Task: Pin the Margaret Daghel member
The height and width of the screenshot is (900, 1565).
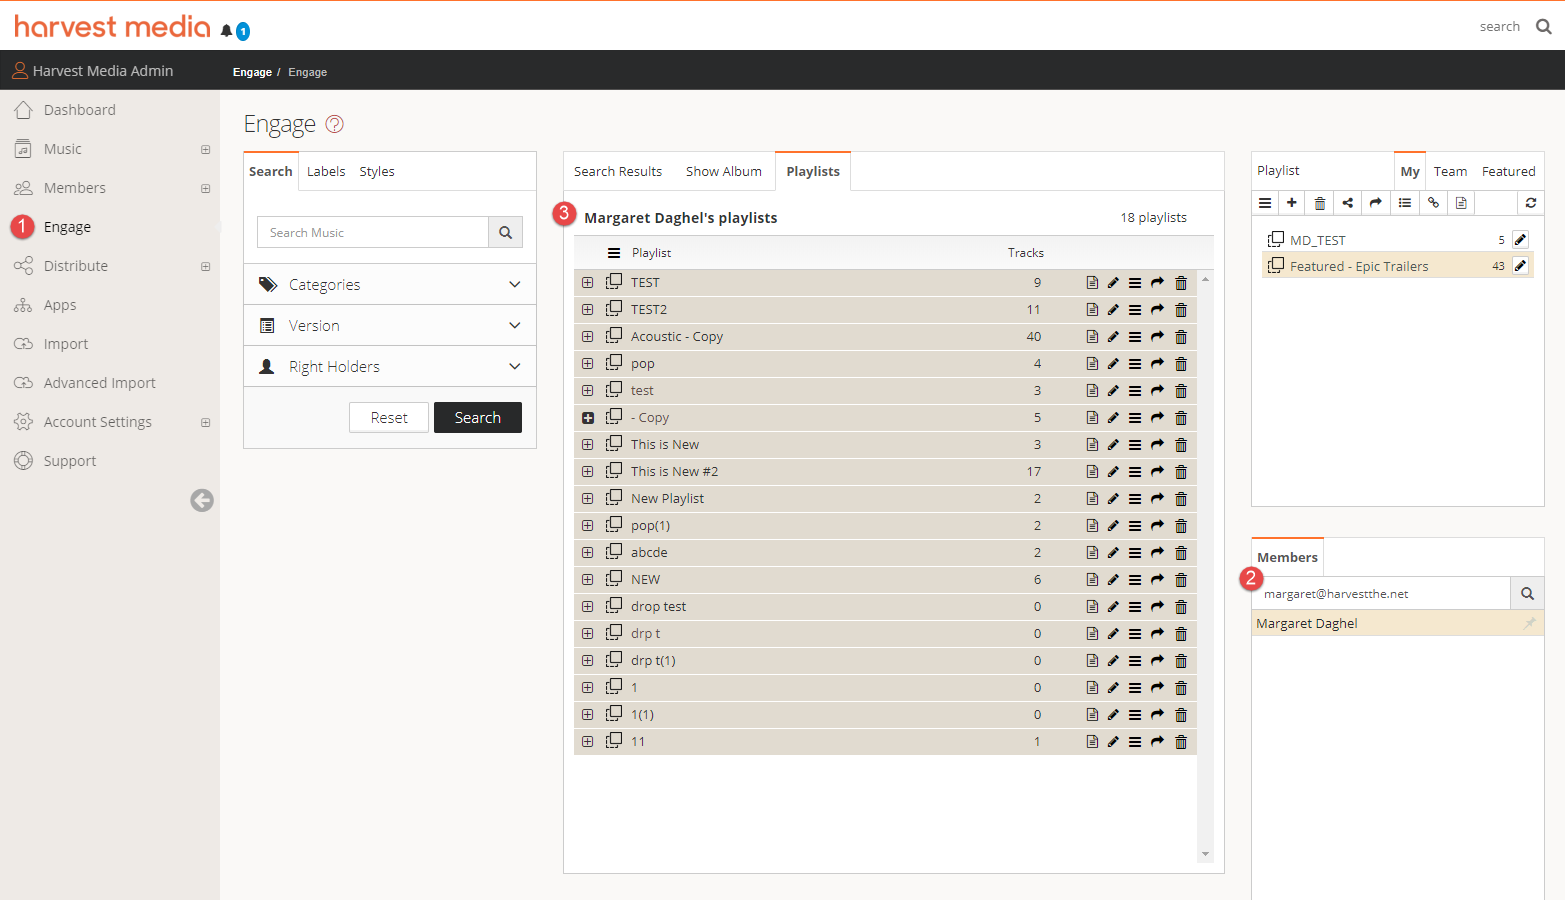Action: (1529, 623)
